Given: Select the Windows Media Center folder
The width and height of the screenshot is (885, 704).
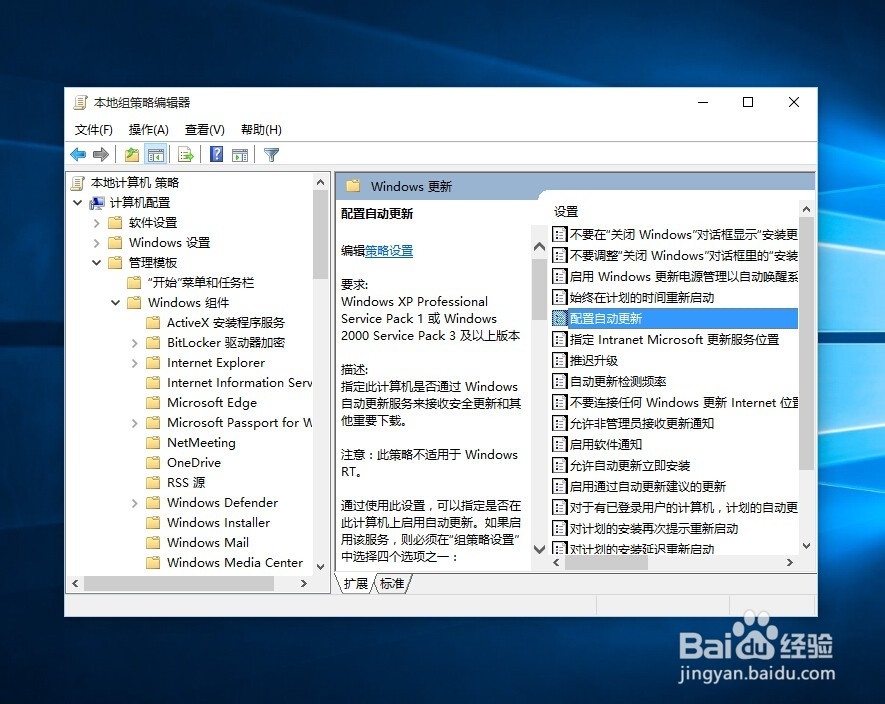Looking at the screenshot, I should 235,563.
